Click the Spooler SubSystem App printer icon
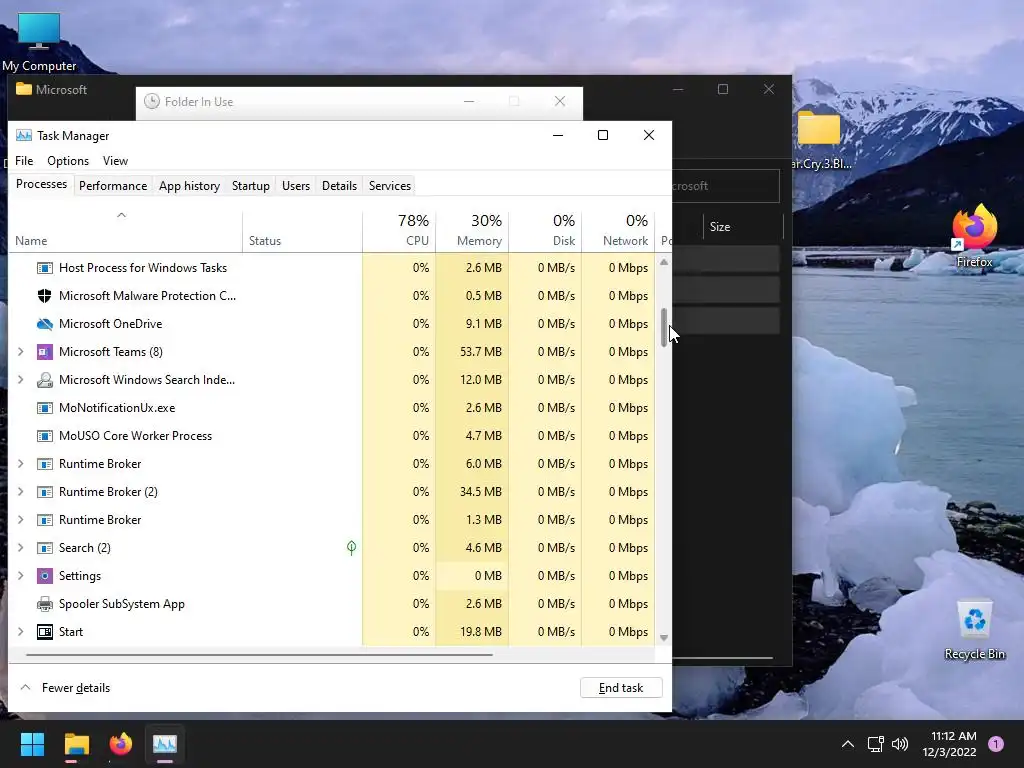 pos(44,604)
